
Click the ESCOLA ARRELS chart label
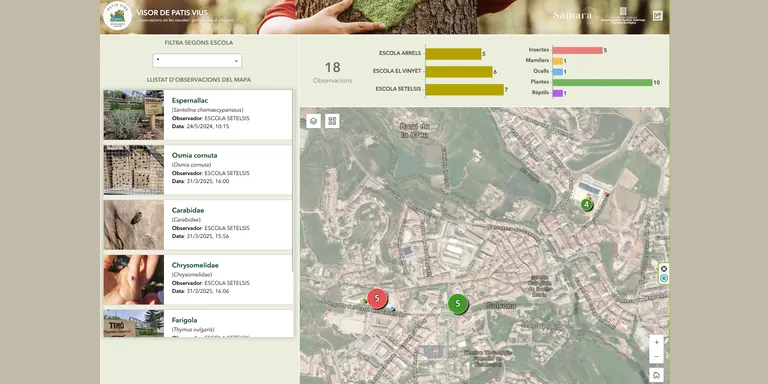[400, 53]
